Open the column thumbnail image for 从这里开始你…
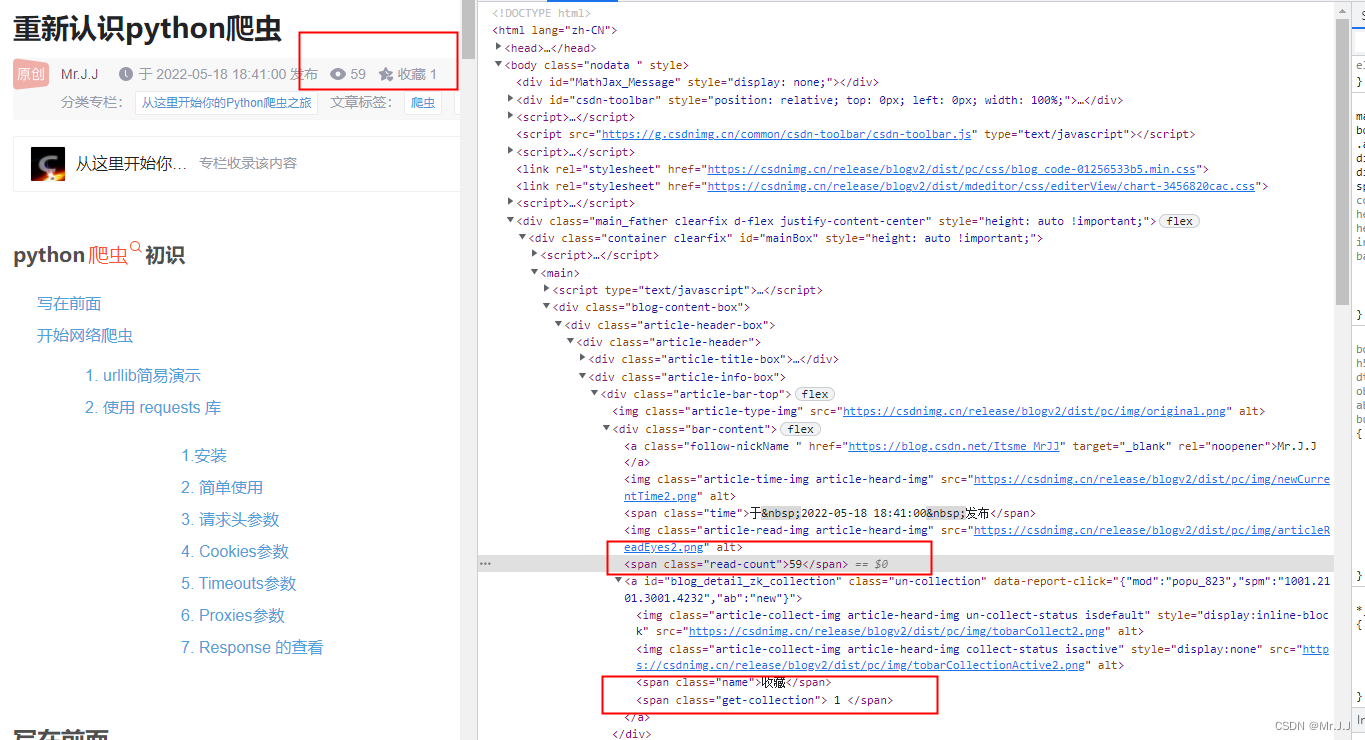Screen dimensions: 1365x740 coord(48,163)
